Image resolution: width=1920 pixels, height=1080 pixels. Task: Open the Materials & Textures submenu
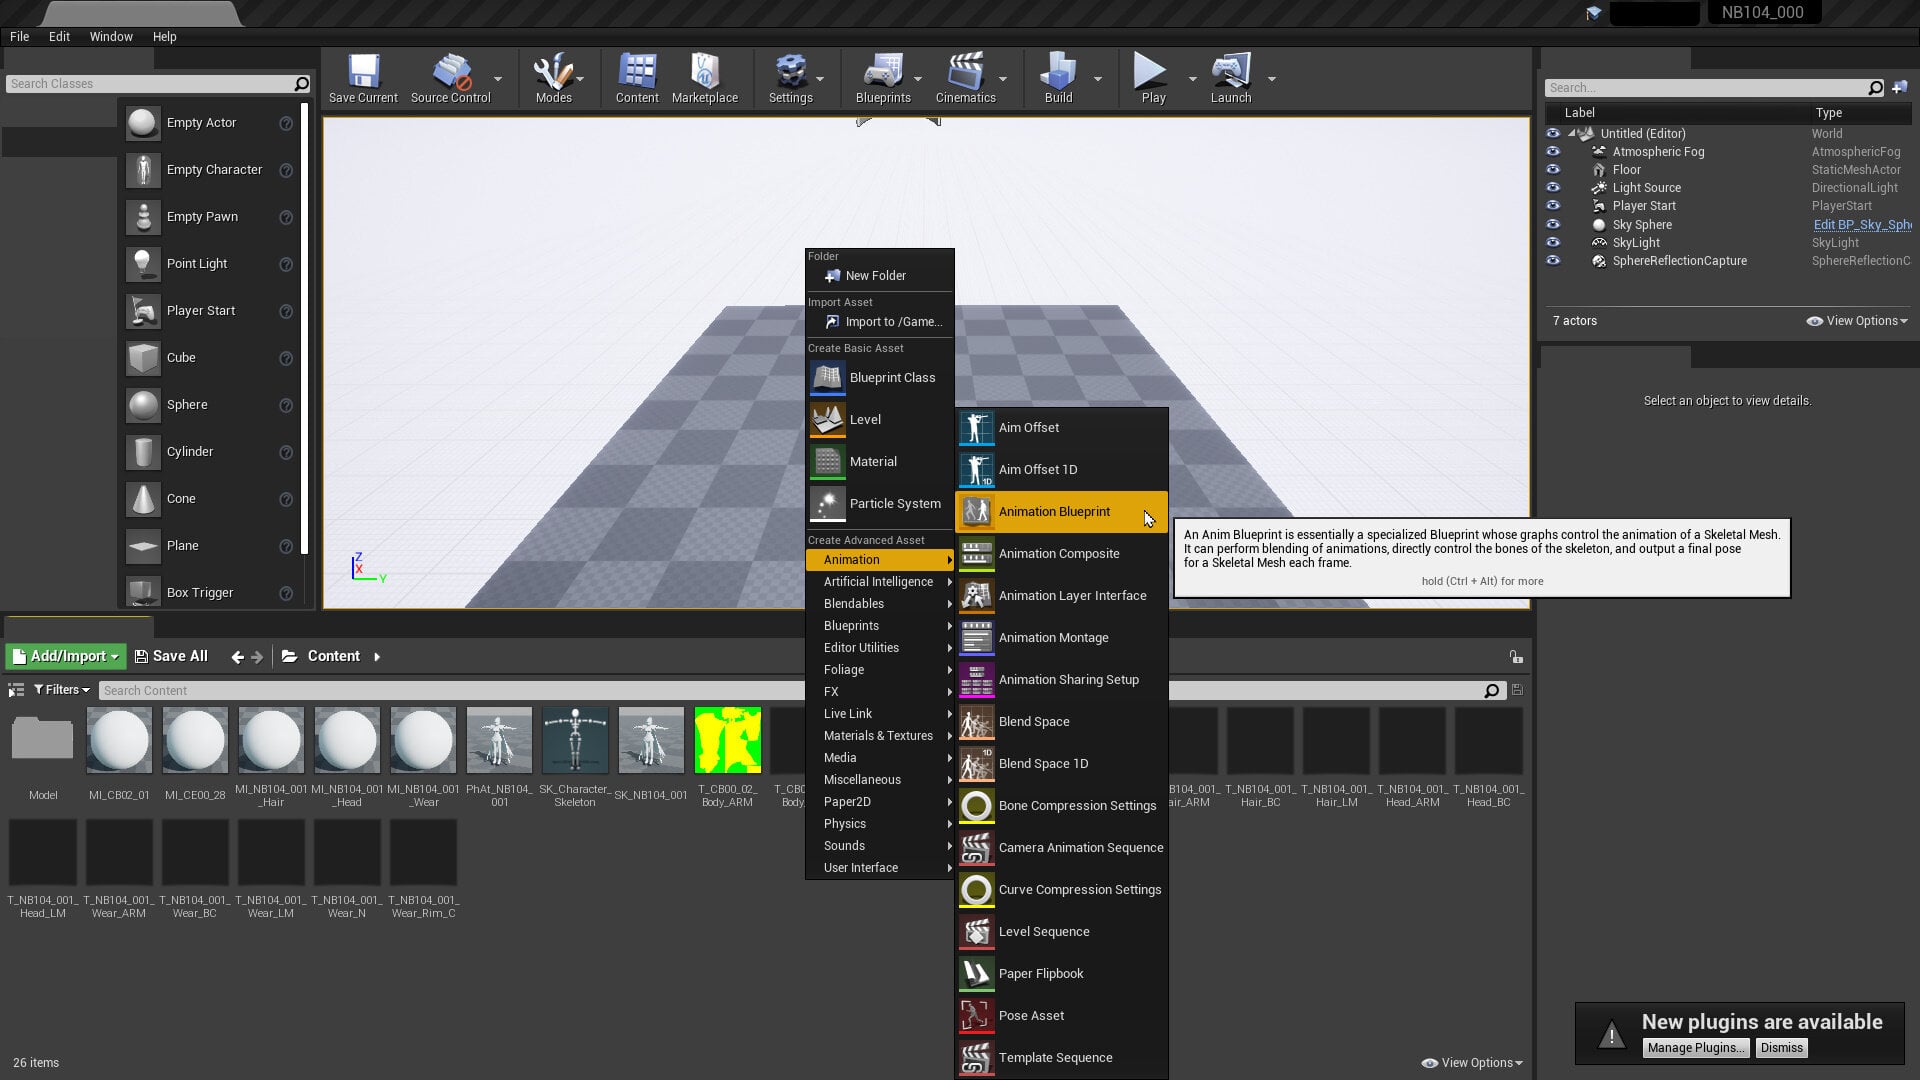point(880,735)
